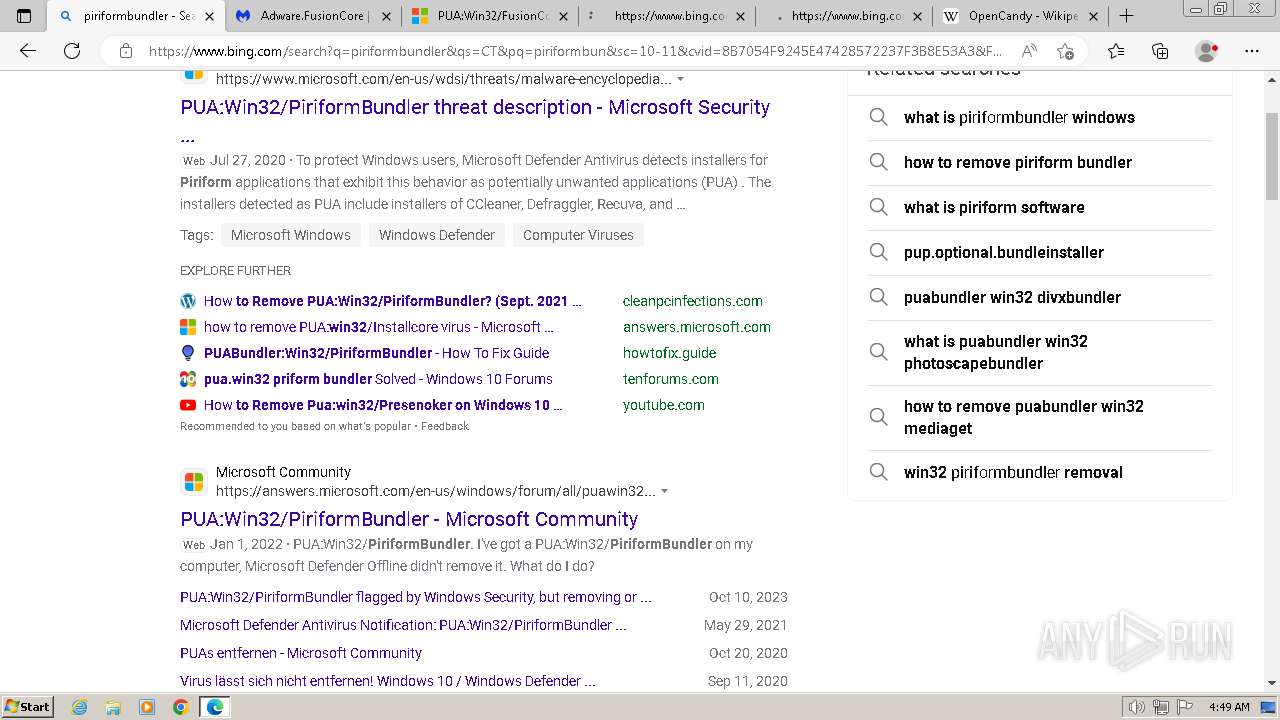Open File Explorer from taskbar
This screenshot has height=720, width=1280.
tap(113, 707)
